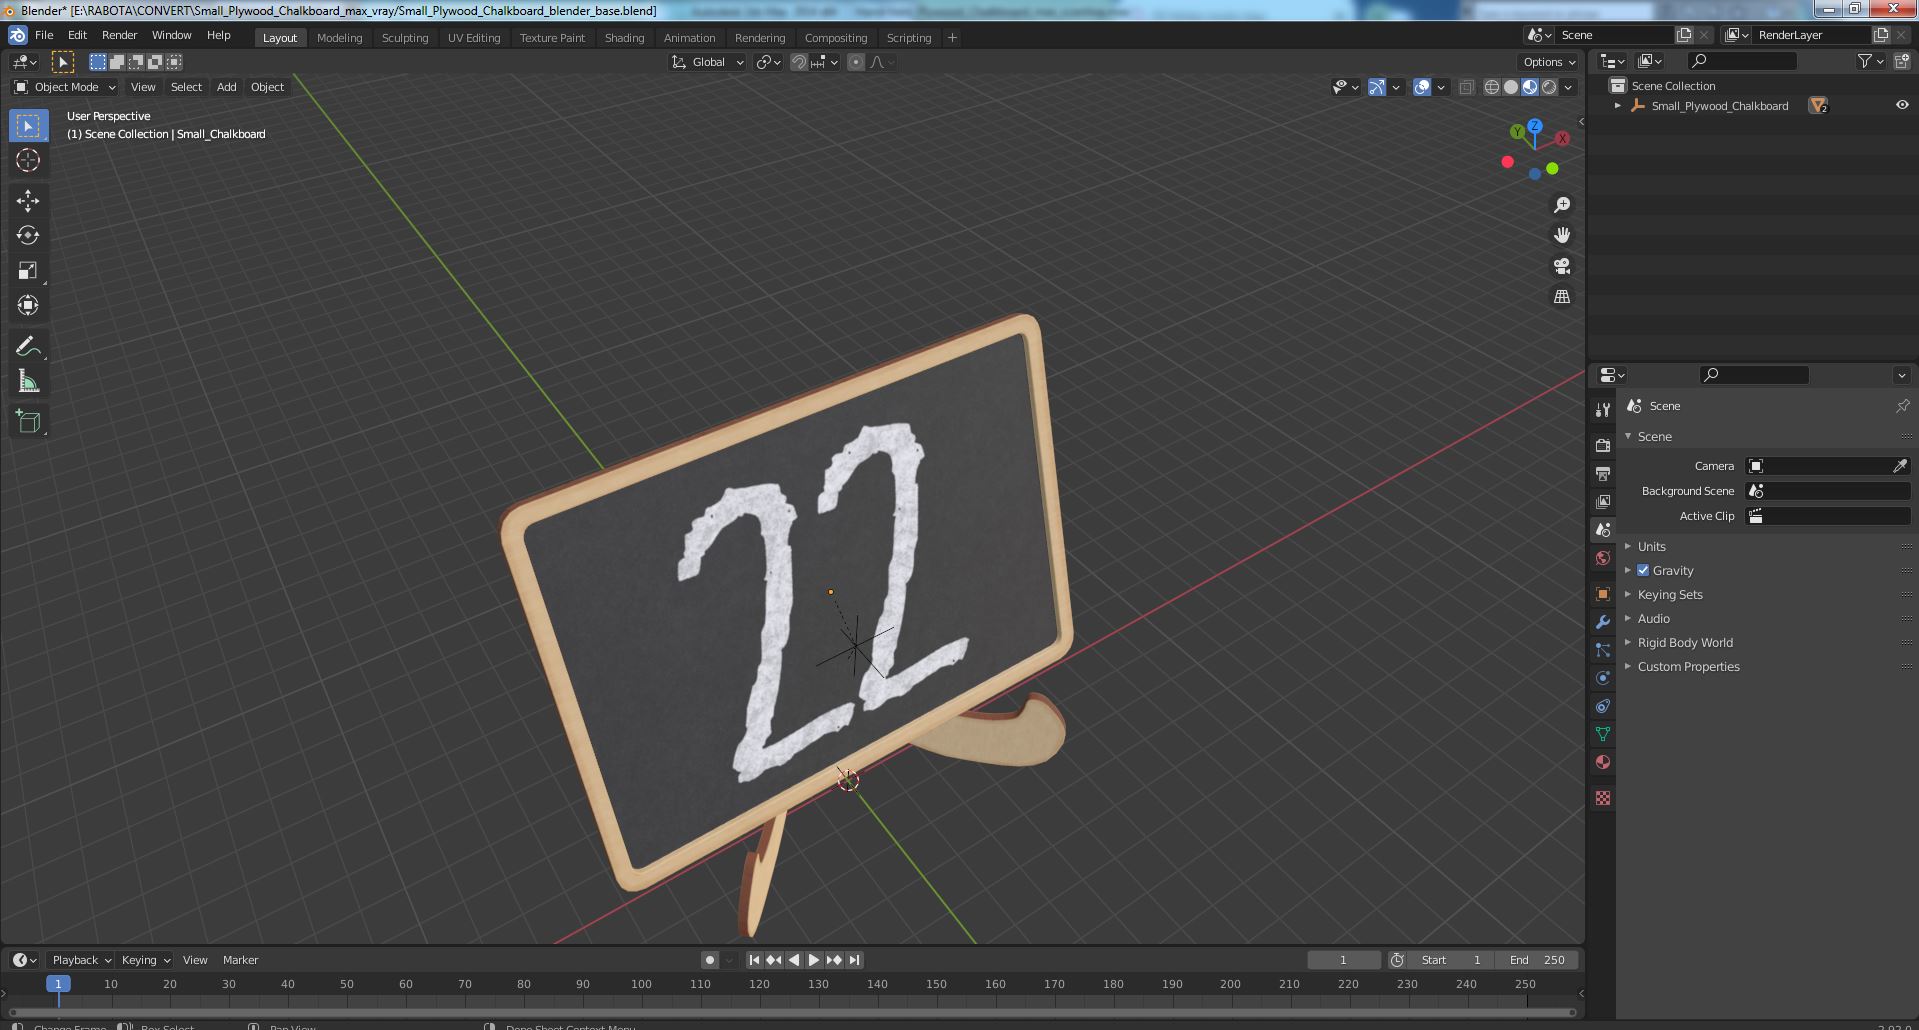
Task: Open Modifier properties wrench icon
Action: point(1603,622)
